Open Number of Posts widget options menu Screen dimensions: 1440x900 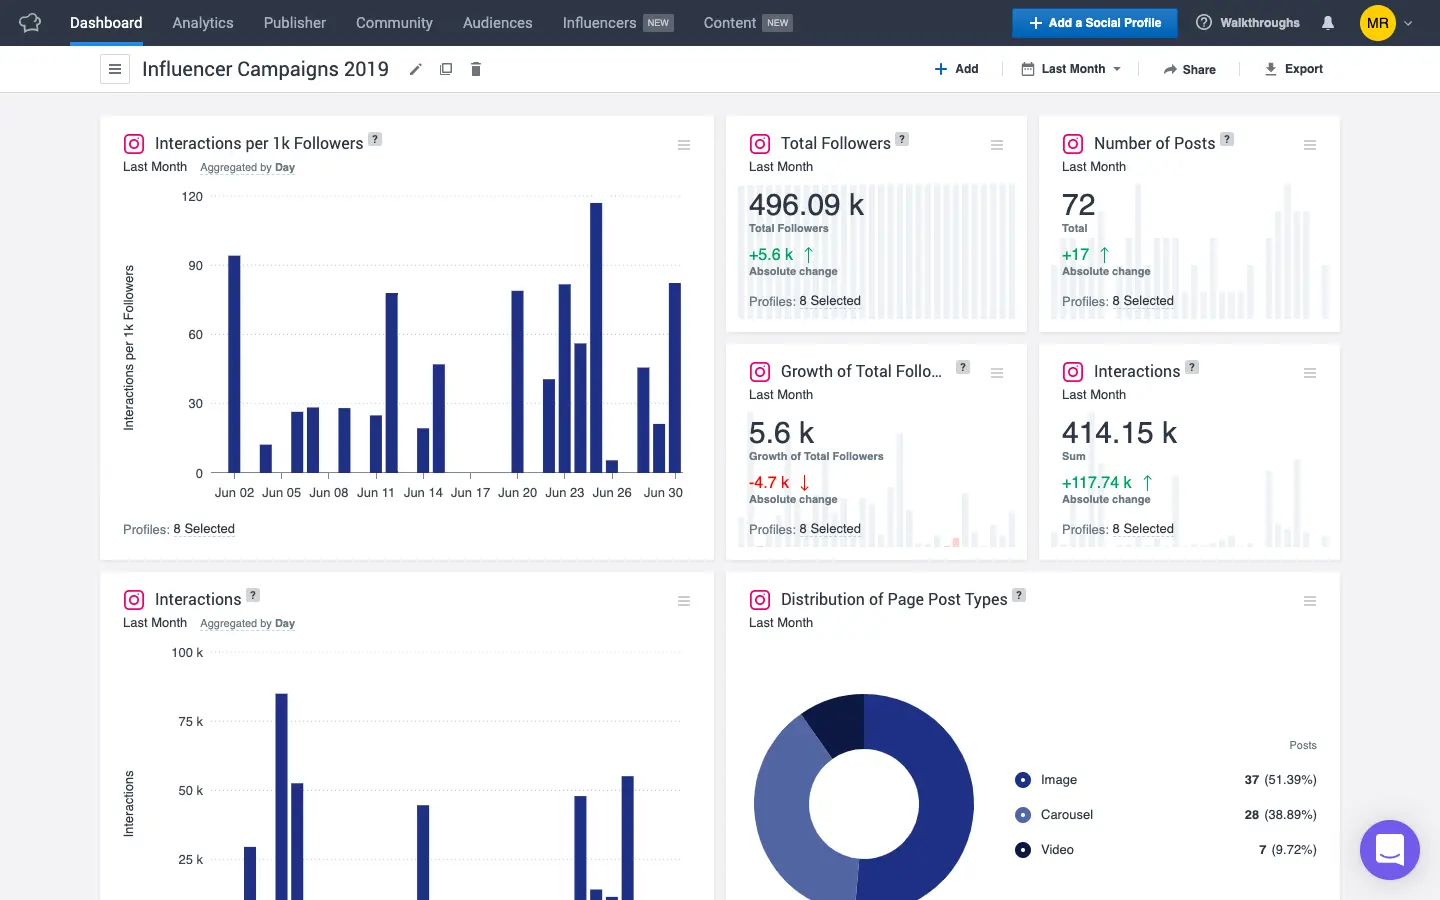coord(1309,145)
